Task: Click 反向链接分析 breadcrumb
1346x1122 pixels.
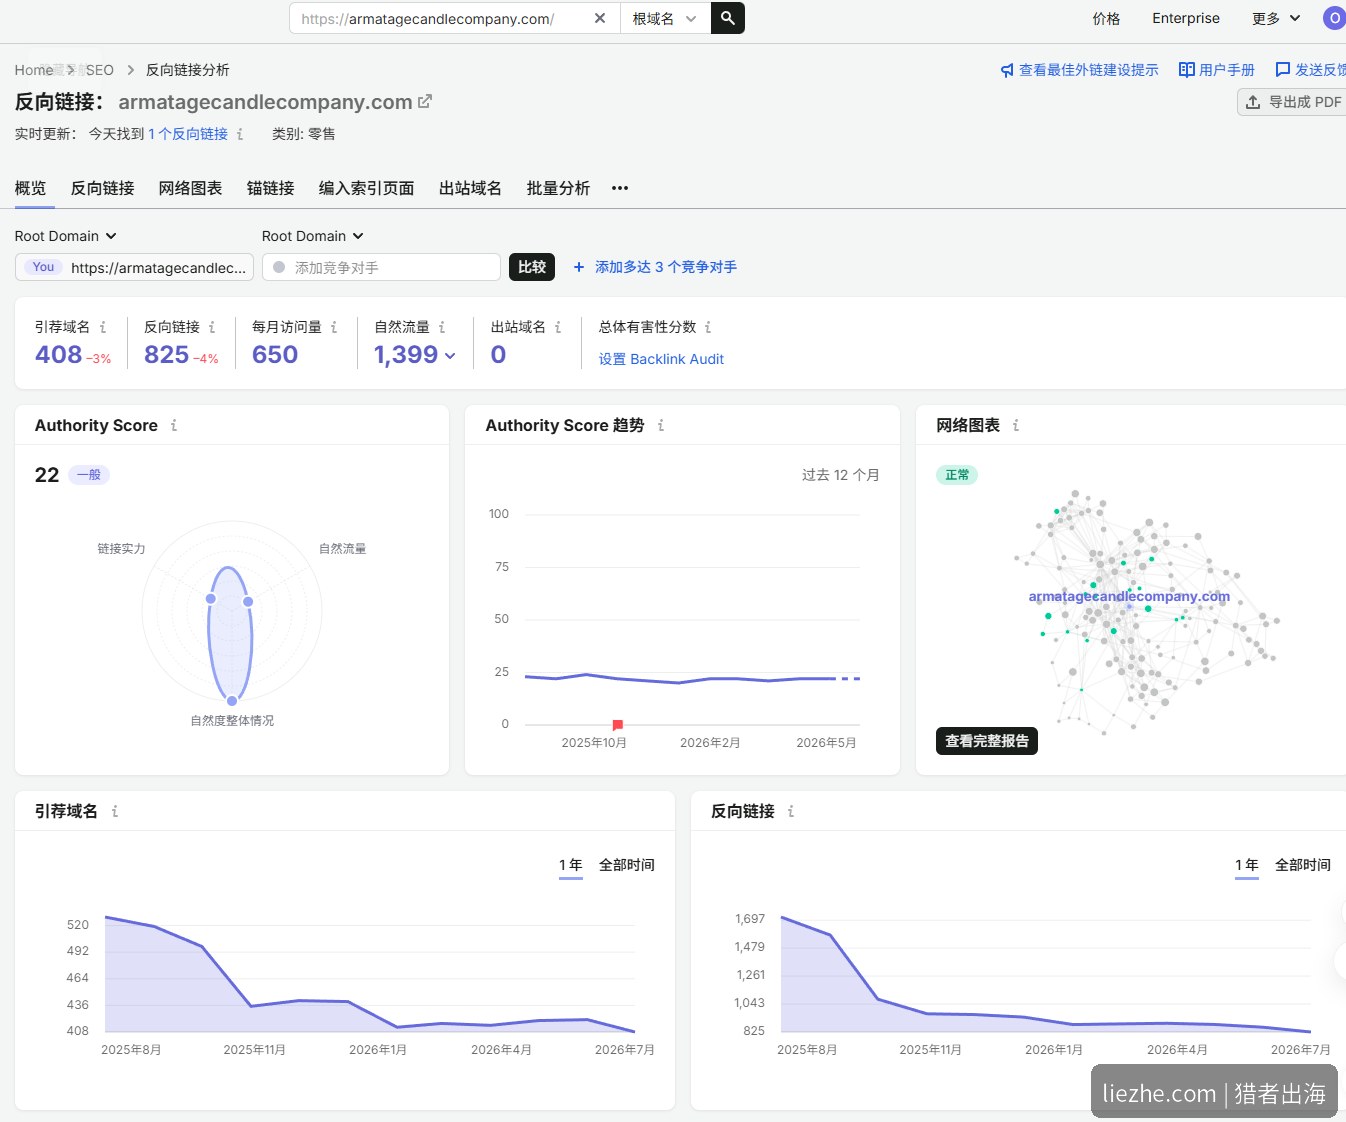Action: point(188,70)
